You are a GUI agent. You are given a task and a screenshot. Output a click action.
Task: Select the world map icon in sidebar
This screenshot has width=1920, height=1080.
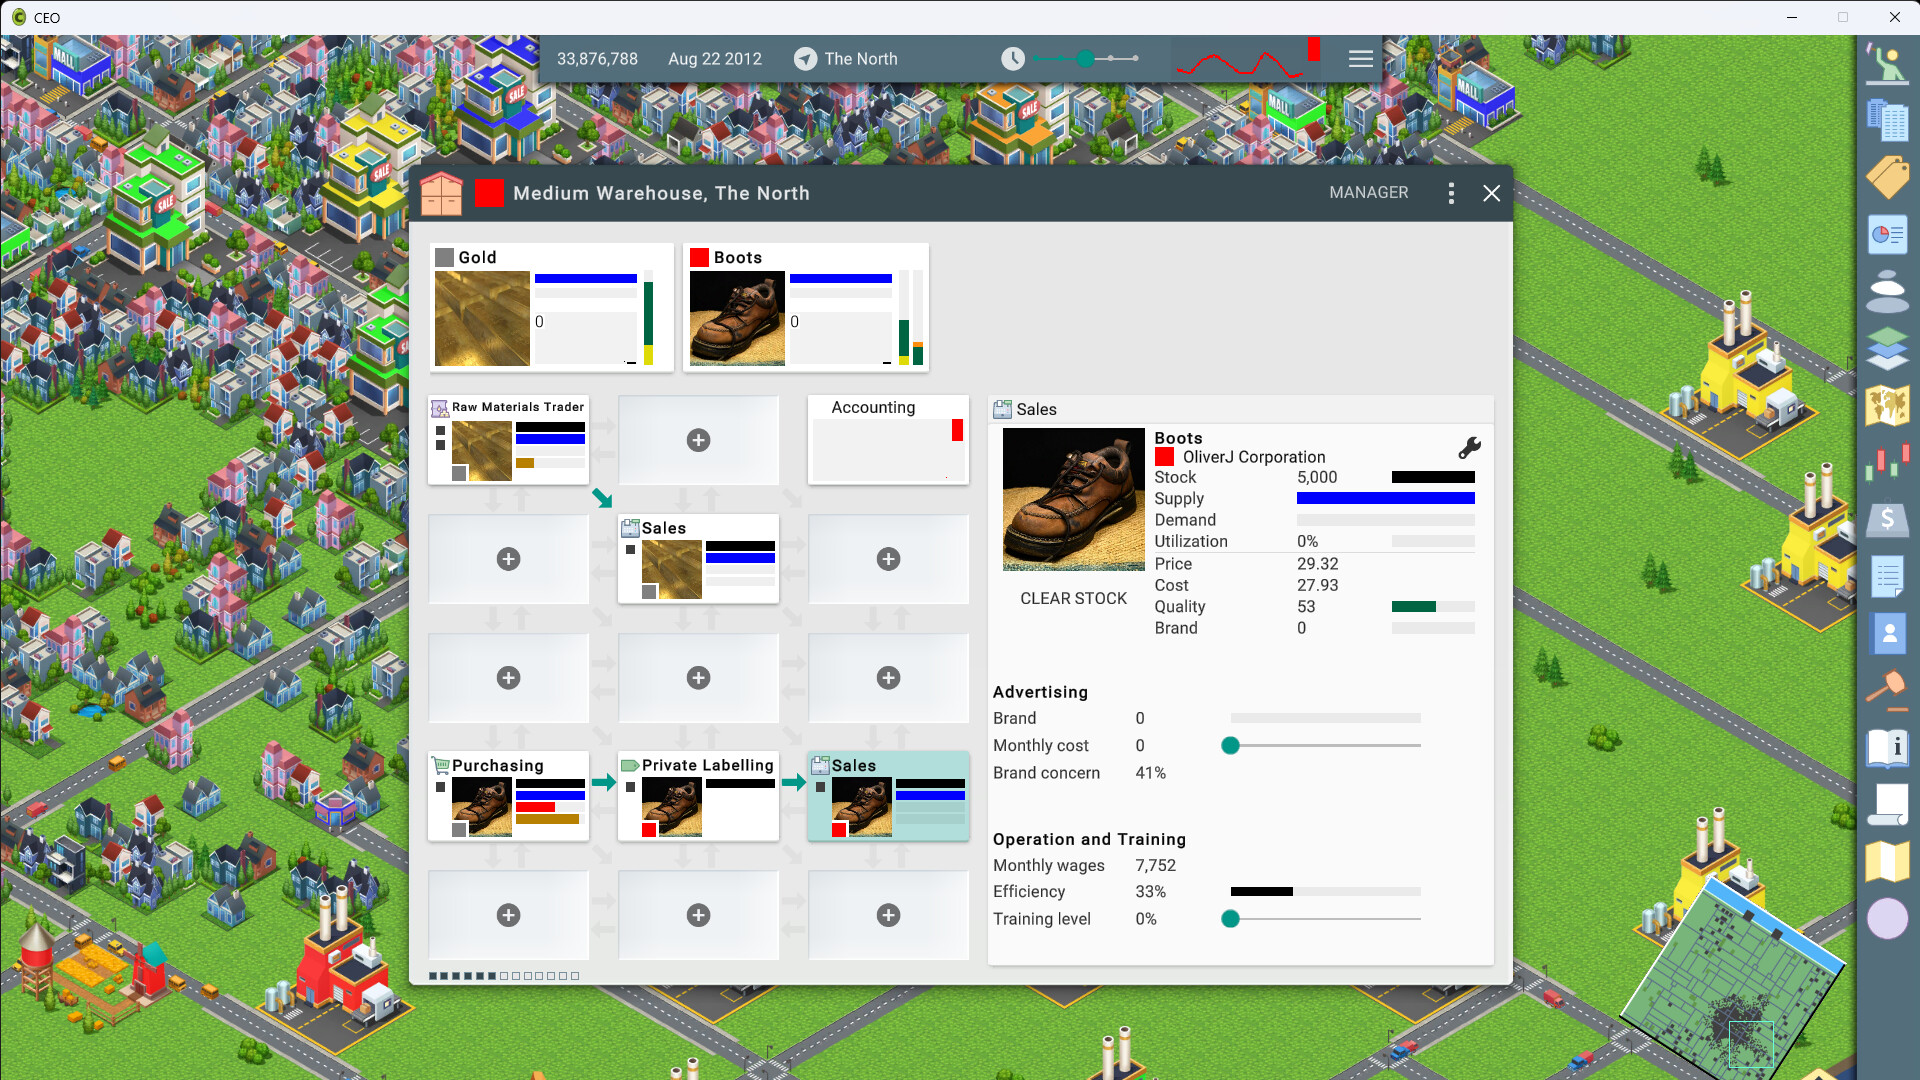1889,405
